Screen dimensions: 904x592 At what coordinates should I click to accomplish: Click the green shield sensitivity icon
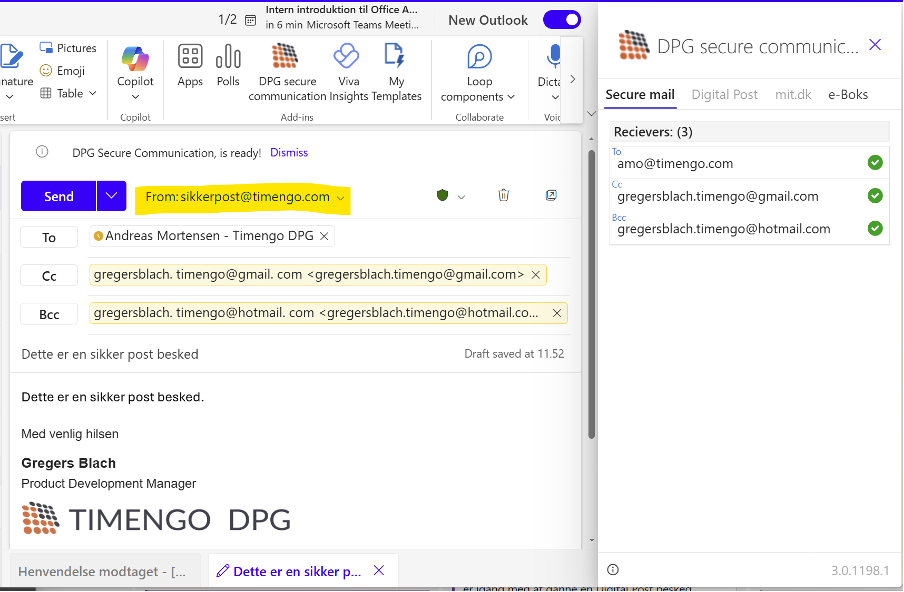pyautogui.click(x=442, y=195)
